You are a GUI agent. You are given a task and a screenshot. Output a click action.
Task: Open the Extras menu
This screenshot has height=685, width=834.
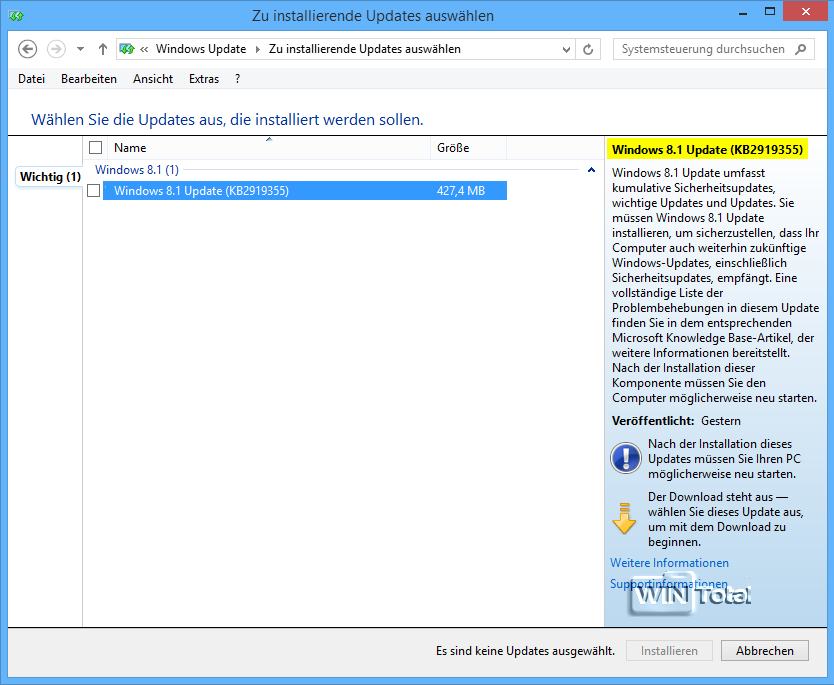[x=204, y=79]
